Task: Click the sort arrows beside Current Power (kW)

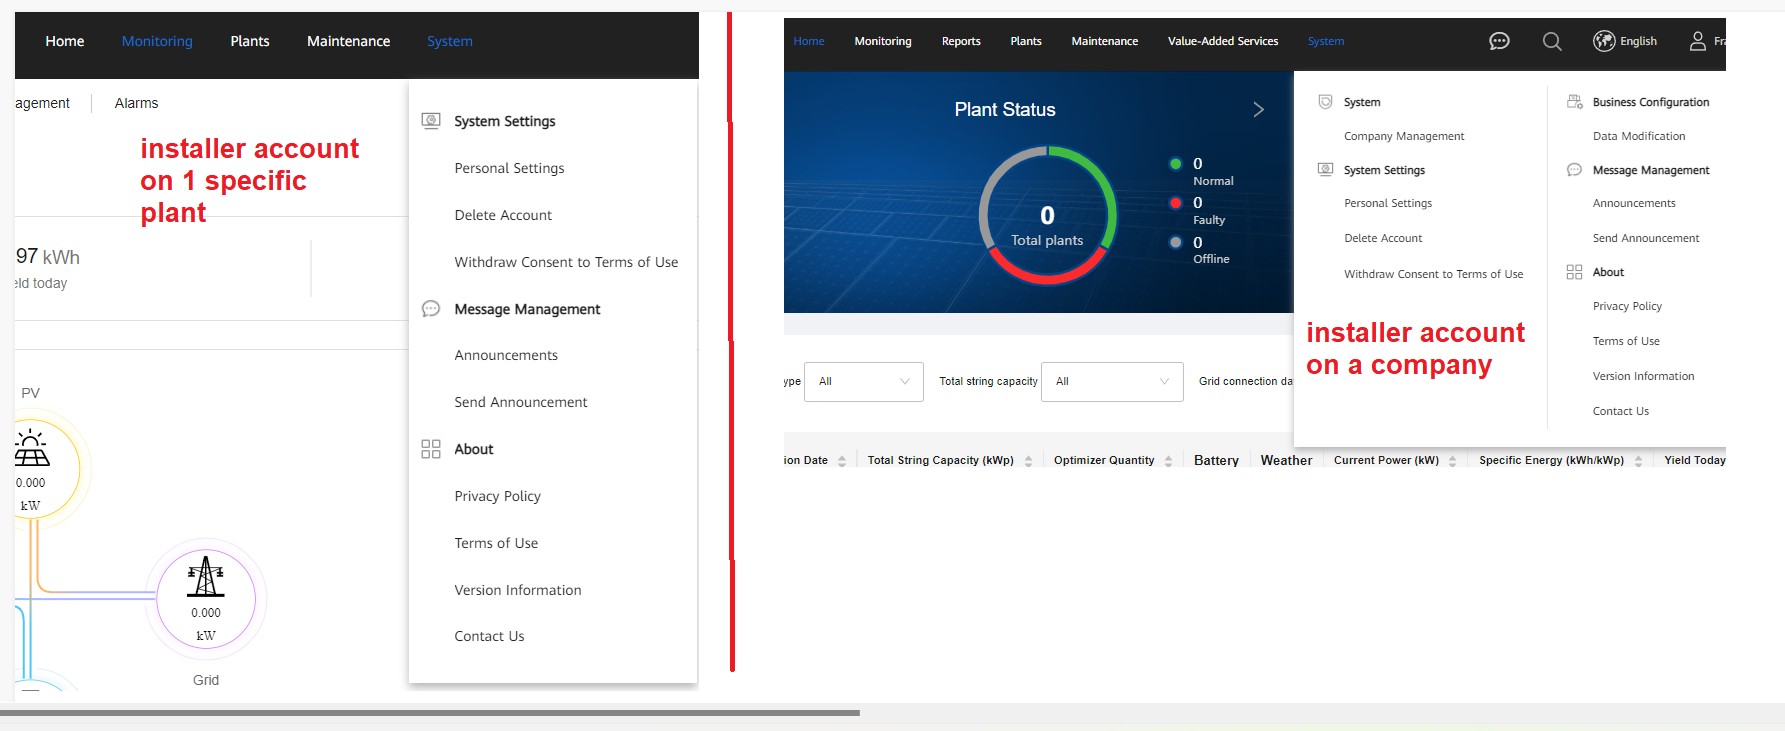Action: [1452, 461]
